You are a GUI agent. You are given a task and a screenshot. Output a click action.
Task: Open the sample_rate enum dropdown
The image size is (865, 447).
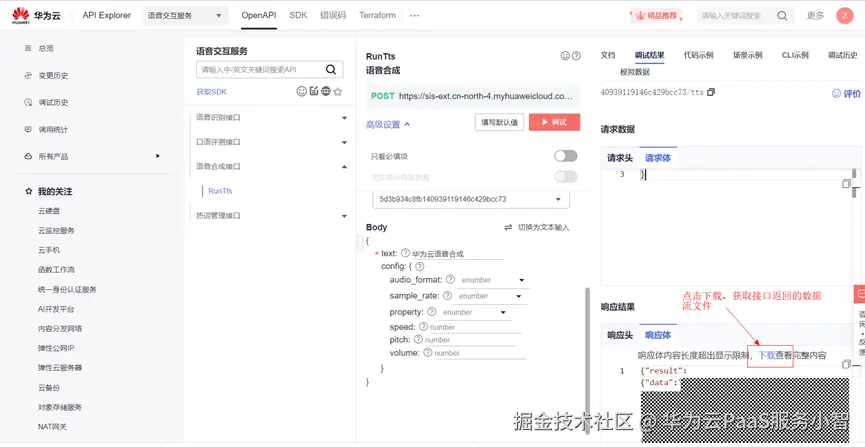(x=490, y=296)
